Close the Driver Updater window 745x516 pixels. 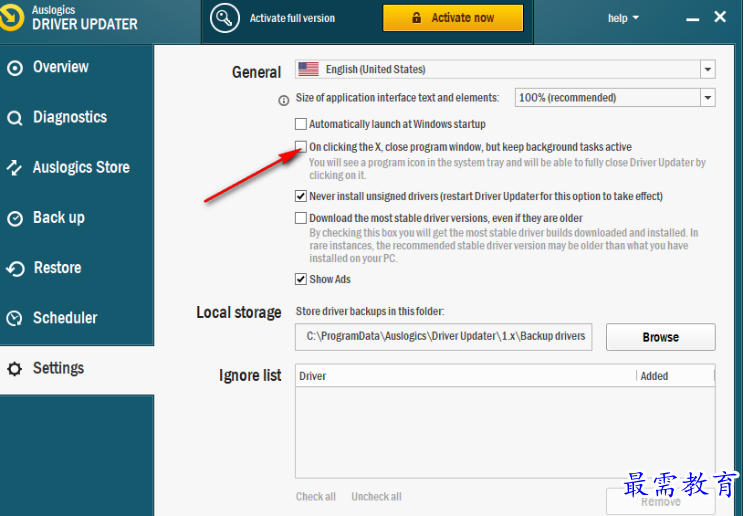pyautogui.click(x=720, y=17)
